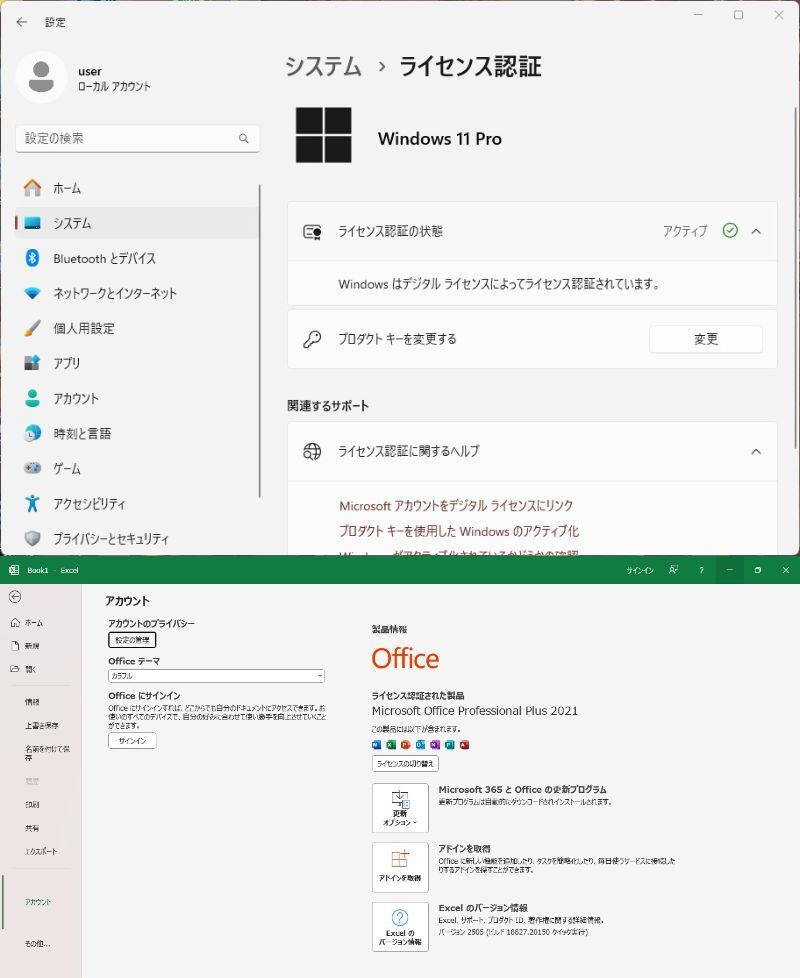Open the Office テーマ dropdown
This screenshot has width=800, height=978.
(x=216, y=676)
